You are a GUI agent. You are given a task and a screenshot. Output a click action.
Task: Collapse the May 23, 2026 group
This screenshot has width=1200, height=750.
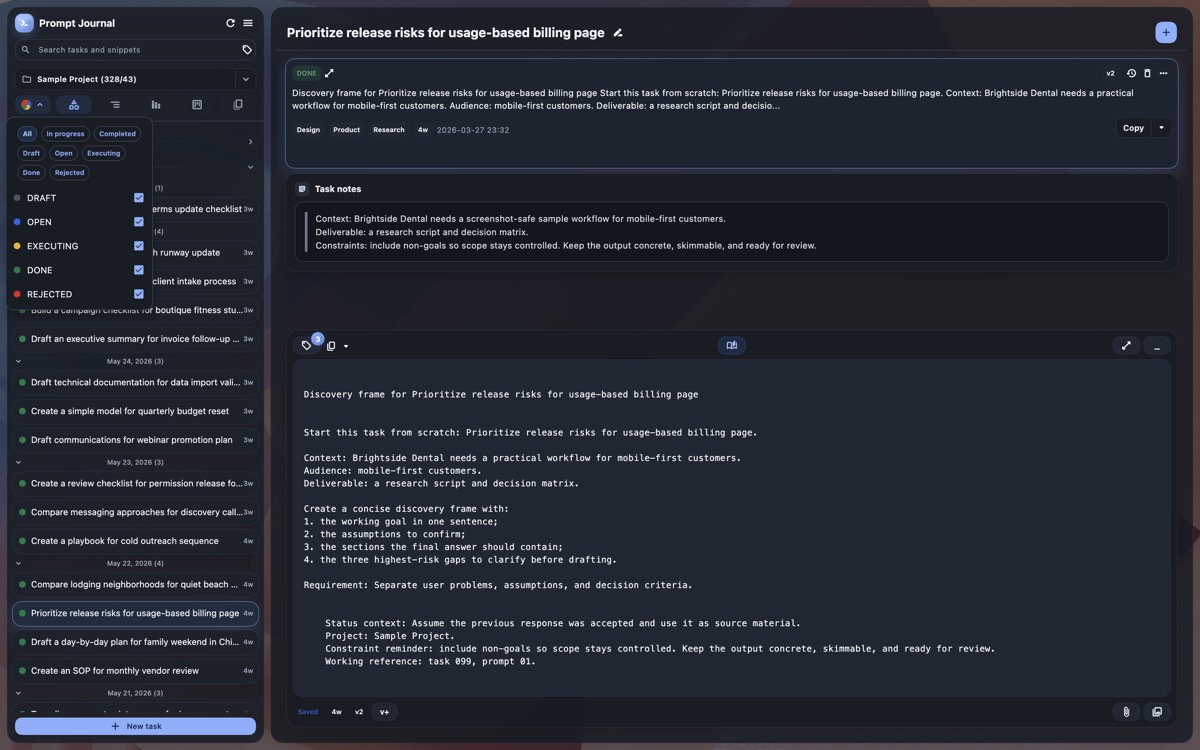tap(19, 462)
